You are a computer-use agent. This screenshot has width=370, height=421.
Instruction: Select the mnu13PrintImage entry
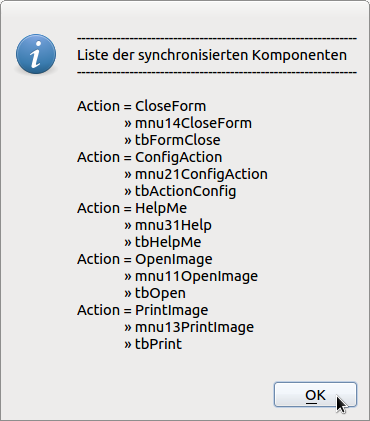[x=189, y=327]
